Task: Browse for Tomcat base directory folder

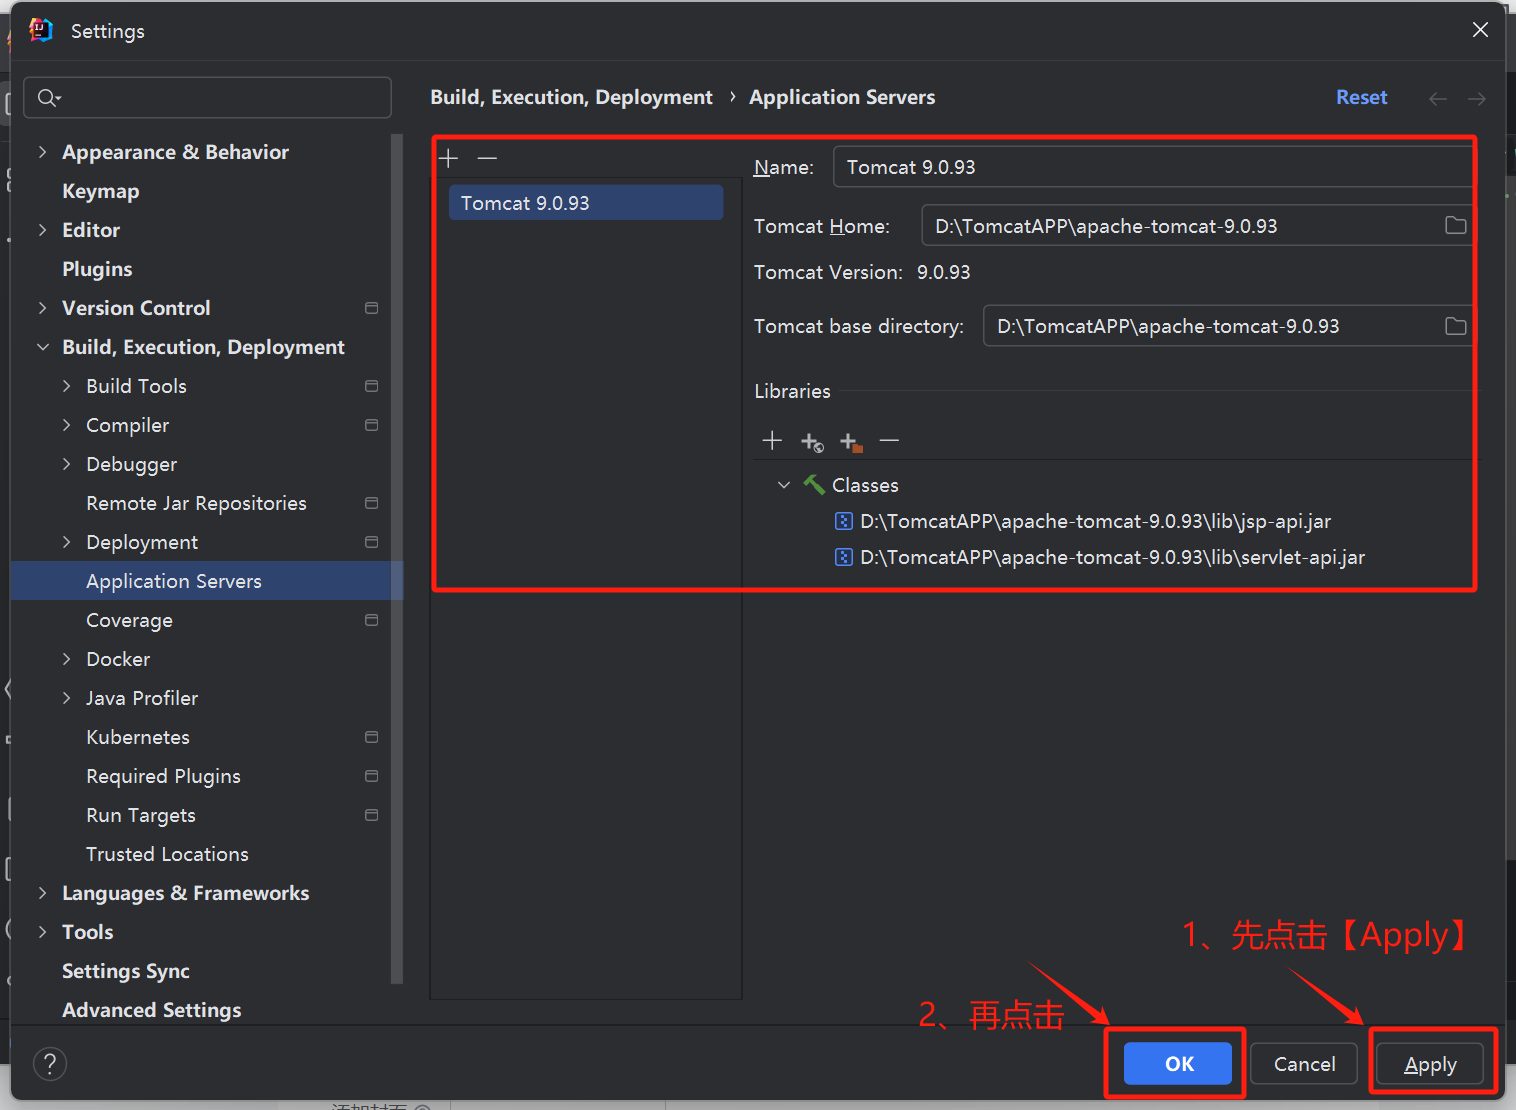Action: coord(1455,326)
